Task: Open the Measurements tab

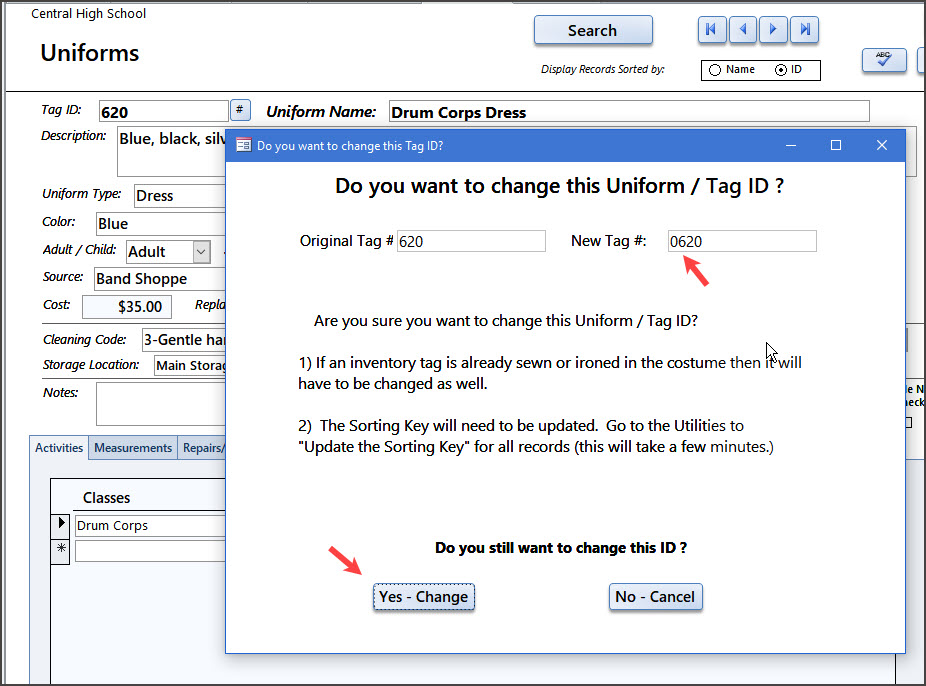Action: (x=133, y=448)
